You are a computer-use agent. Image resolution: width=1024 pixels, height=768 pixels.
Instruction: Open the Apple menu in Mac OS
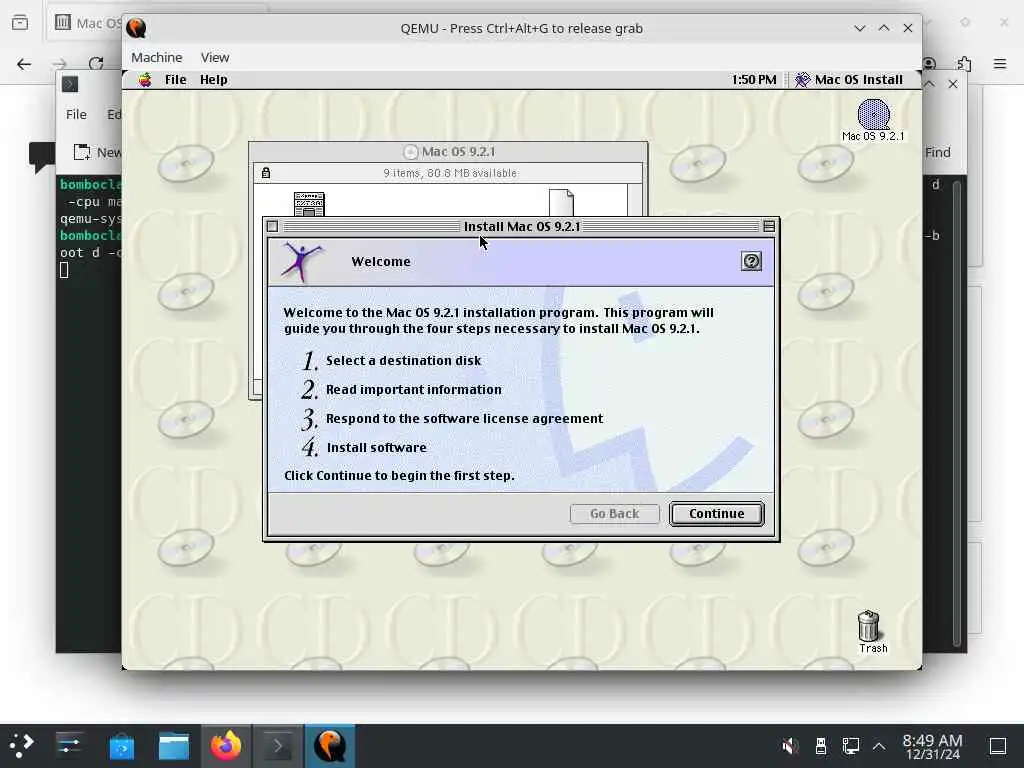(145, 80)
